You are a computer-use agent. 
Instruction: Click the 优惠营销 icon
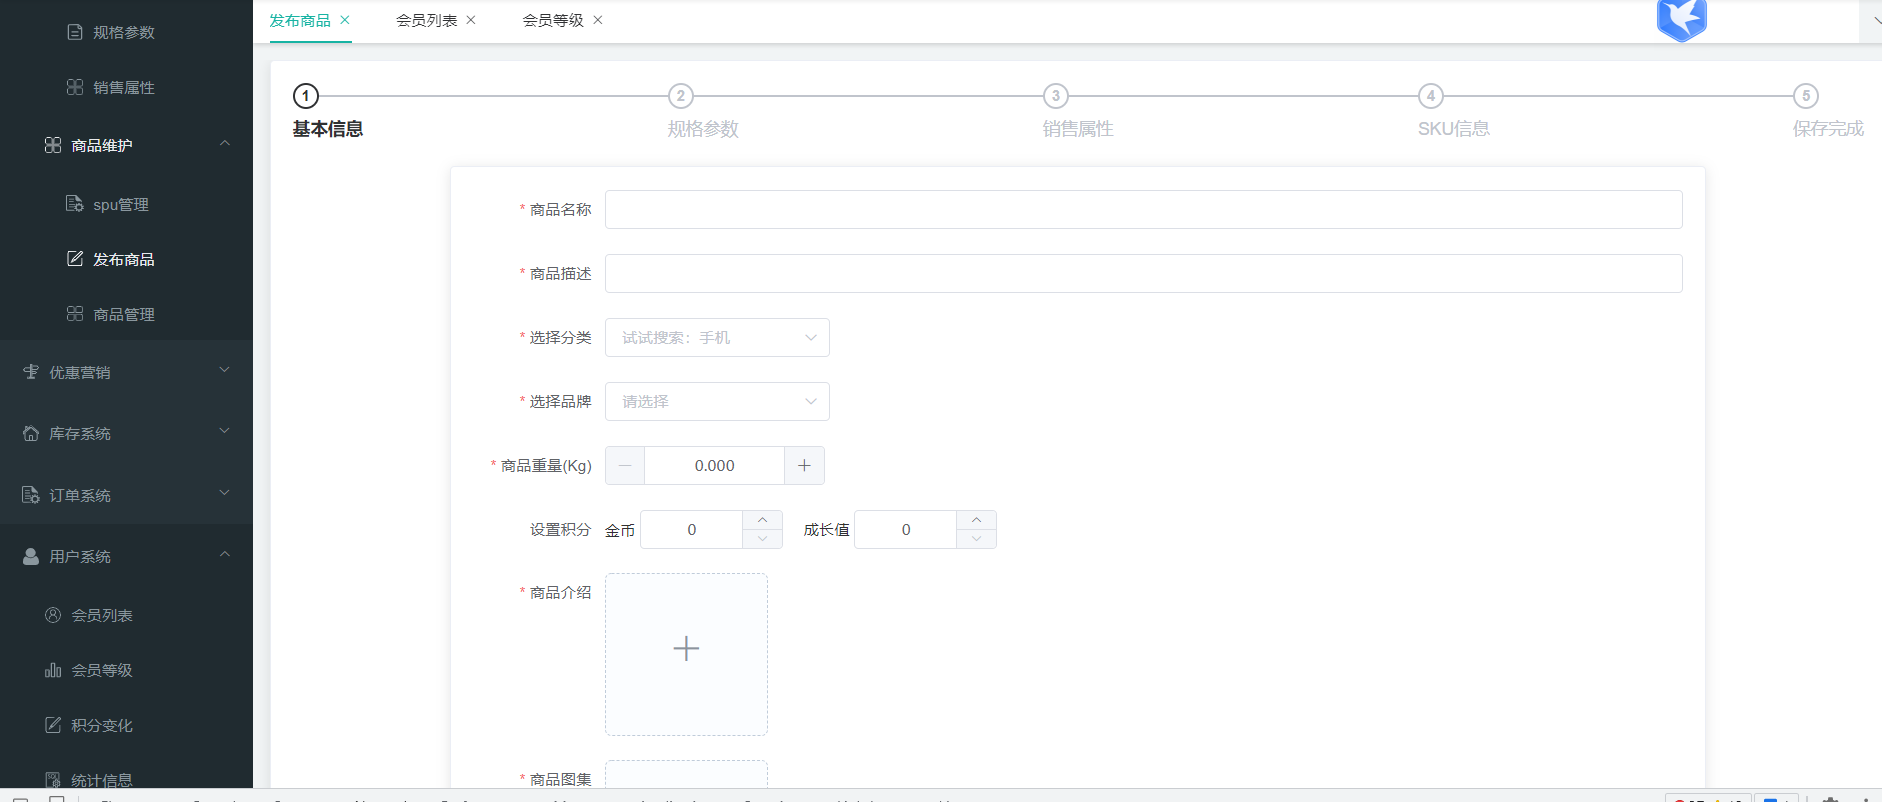pos(31,372)
